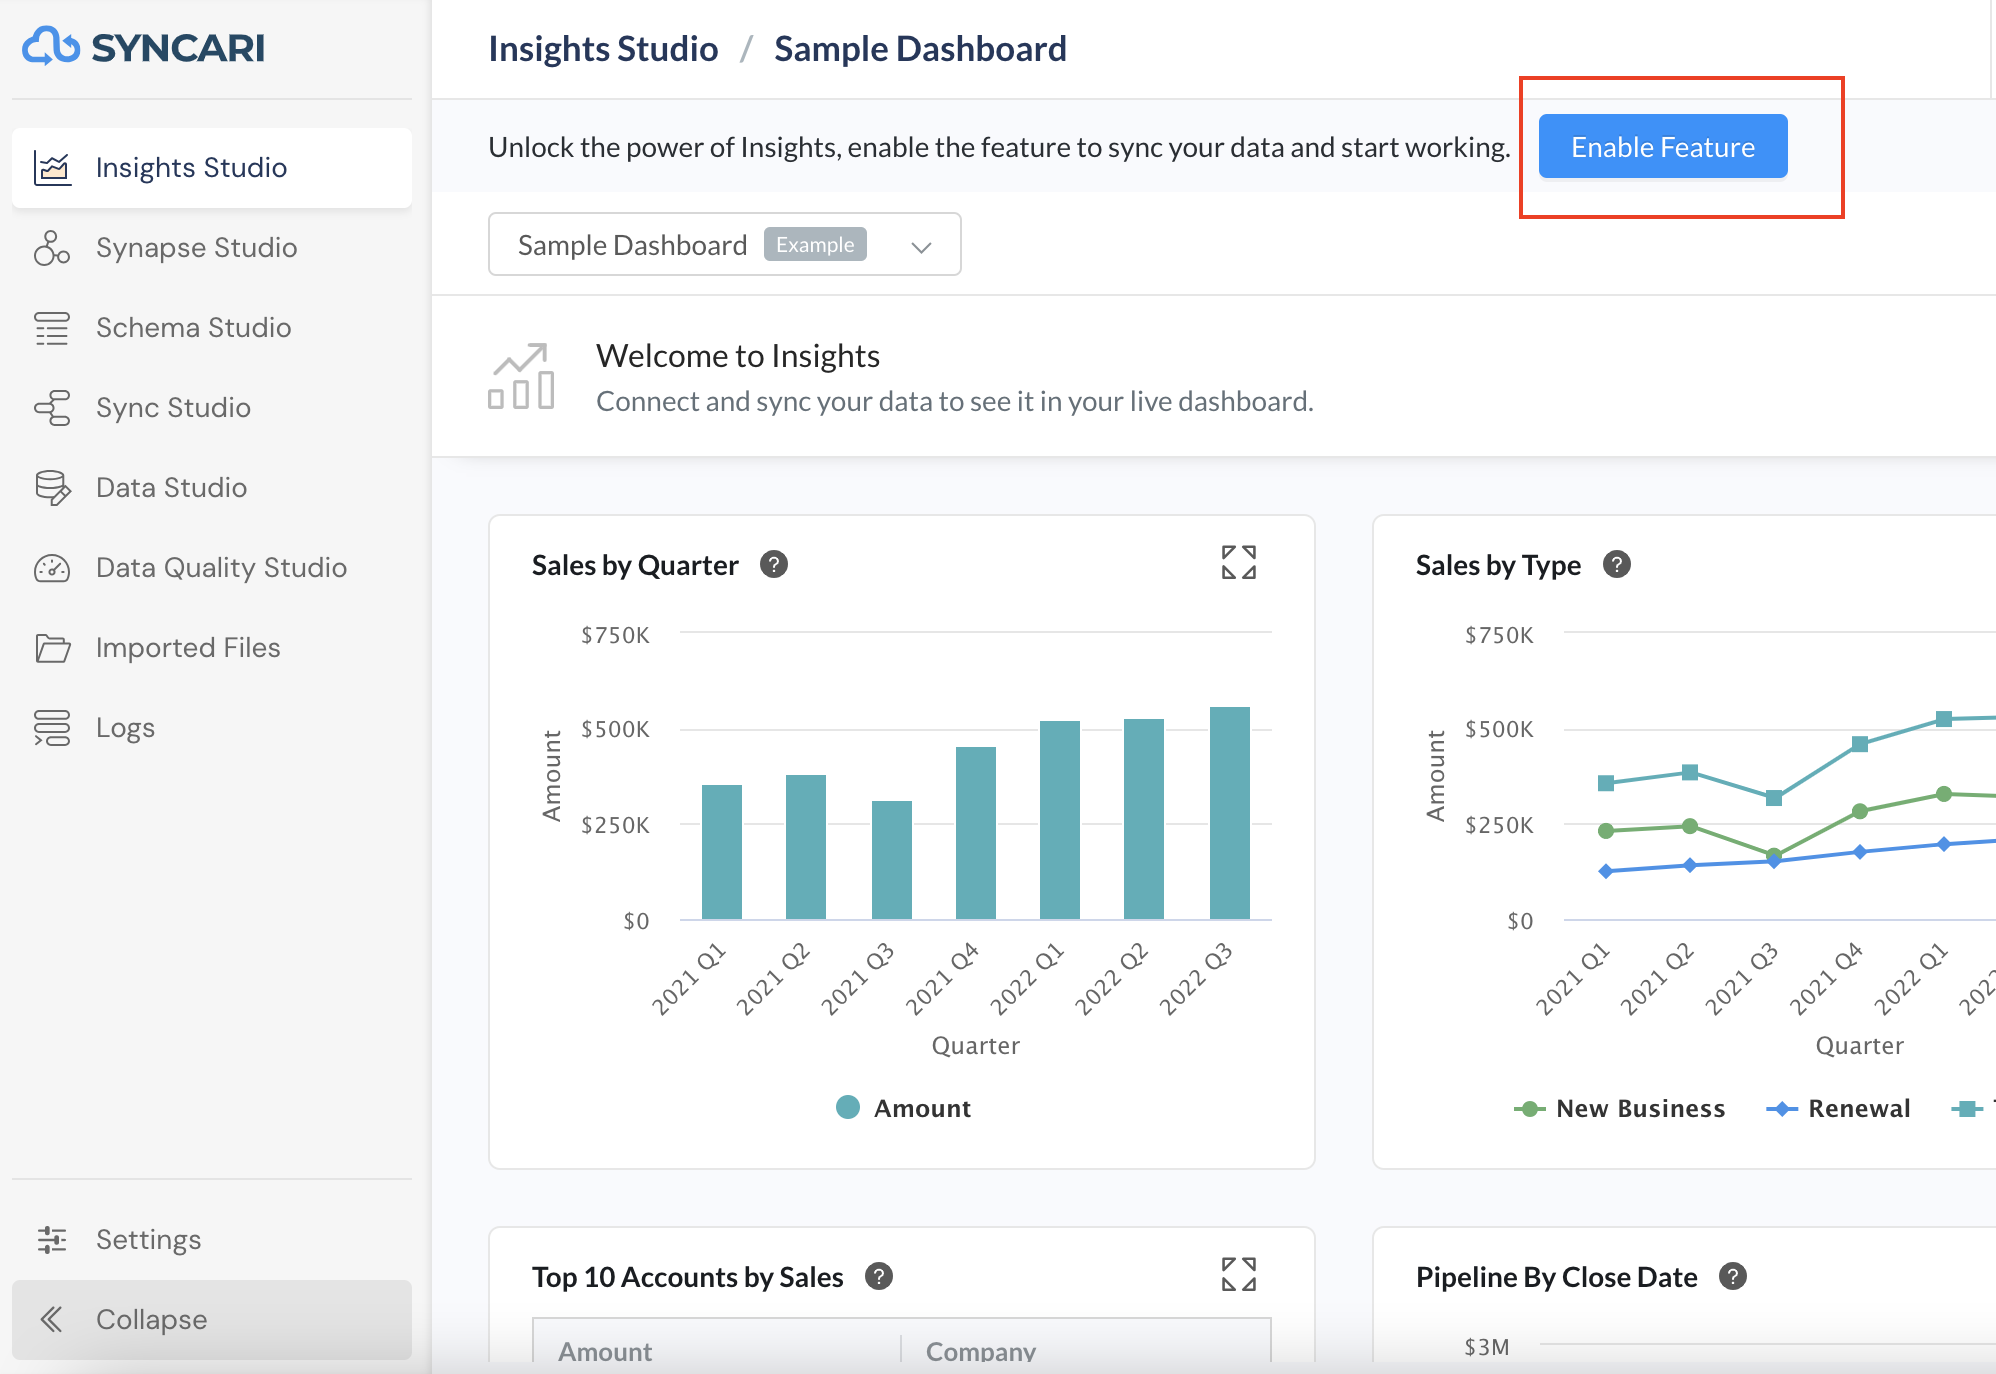Click the 2021 Q4 bar in Sales by Quarter

[x=975, y=833]
